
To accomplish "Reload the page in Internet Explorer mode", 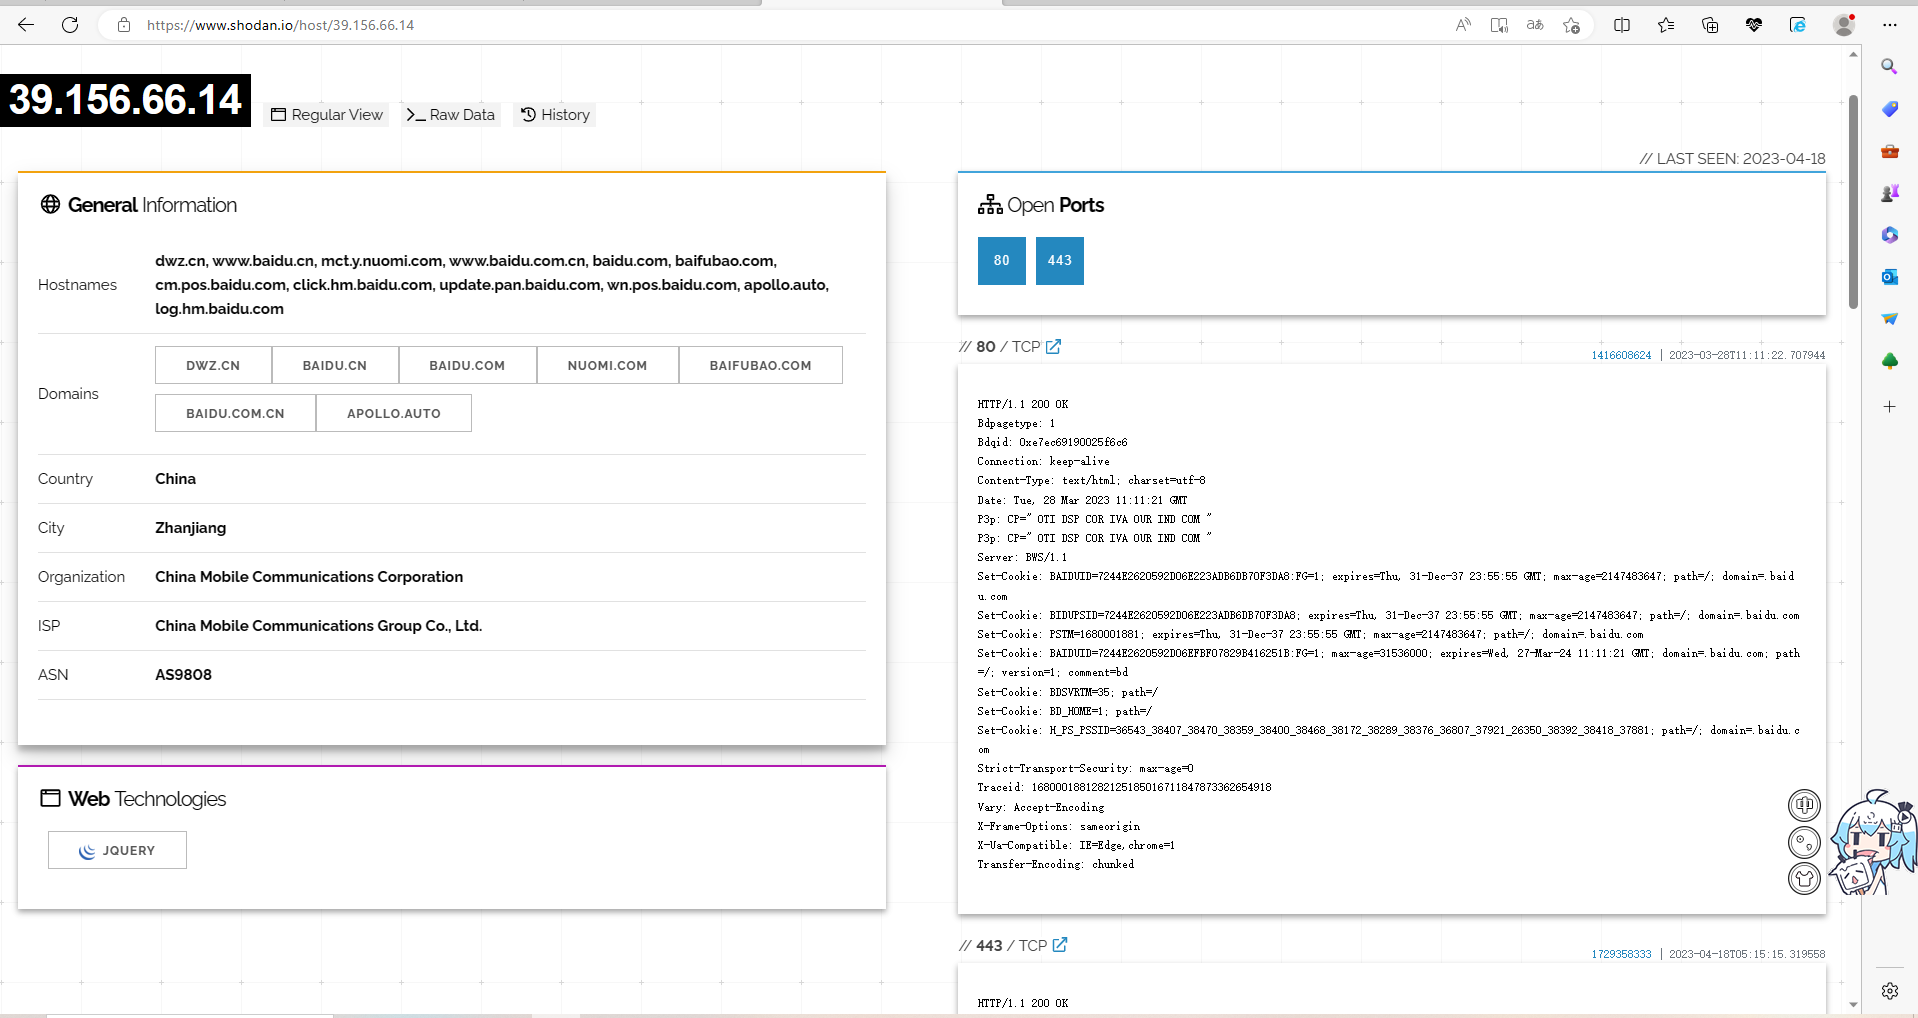I will point(1798,25).
